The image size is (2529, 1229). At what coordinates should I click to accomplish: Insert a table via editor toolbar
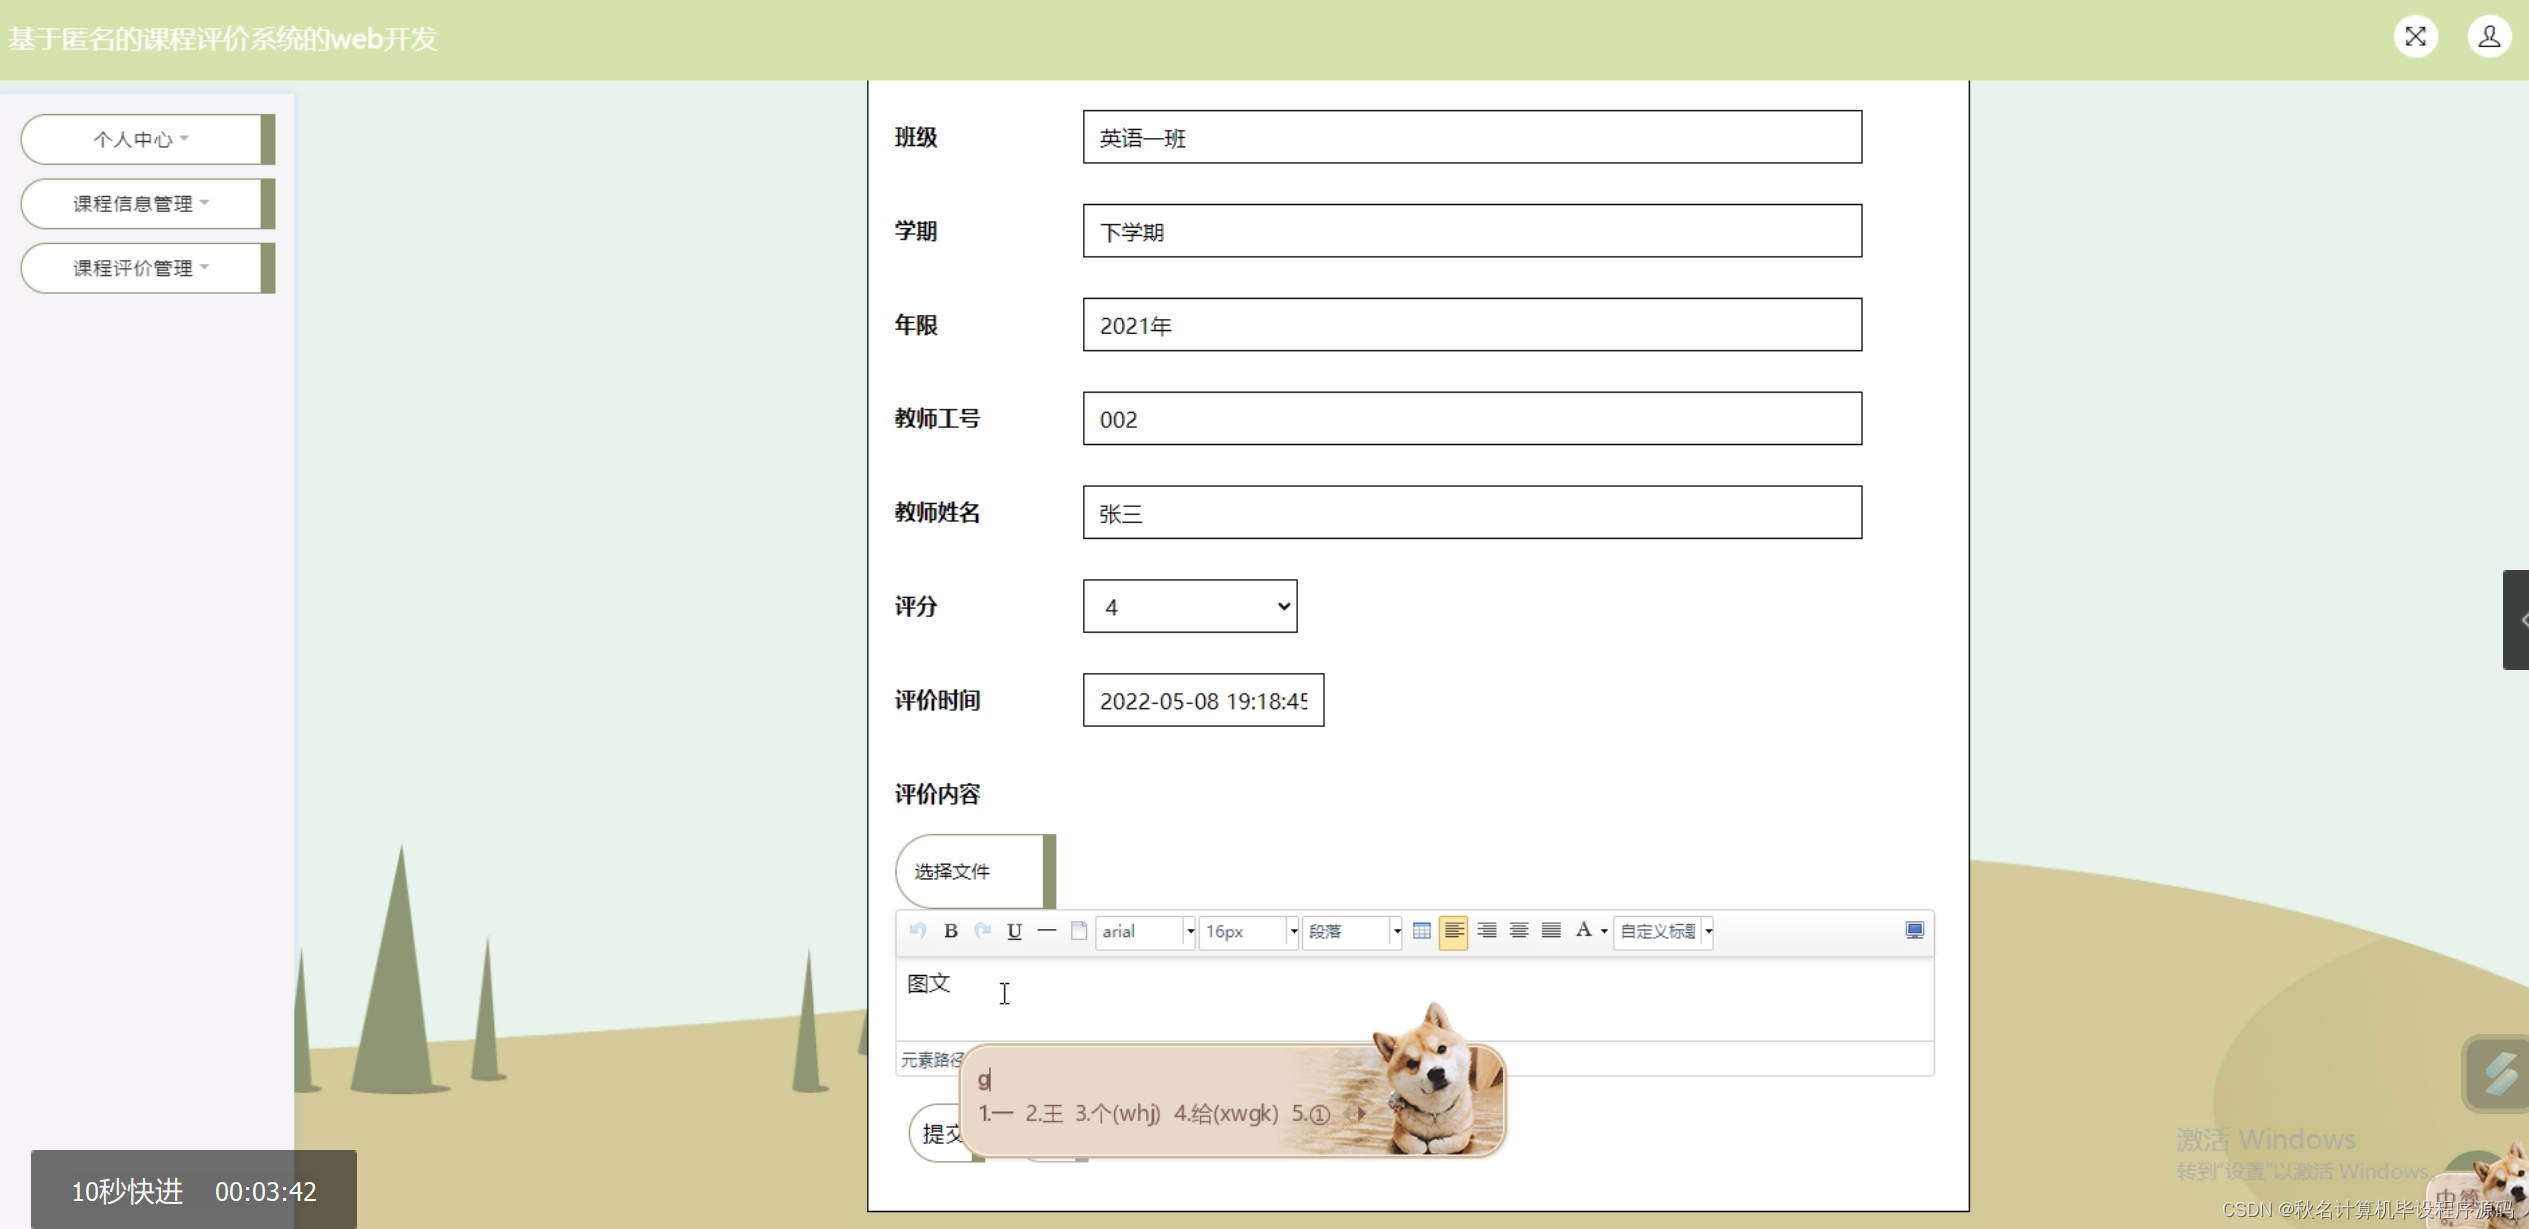(x=1421, y=931)
